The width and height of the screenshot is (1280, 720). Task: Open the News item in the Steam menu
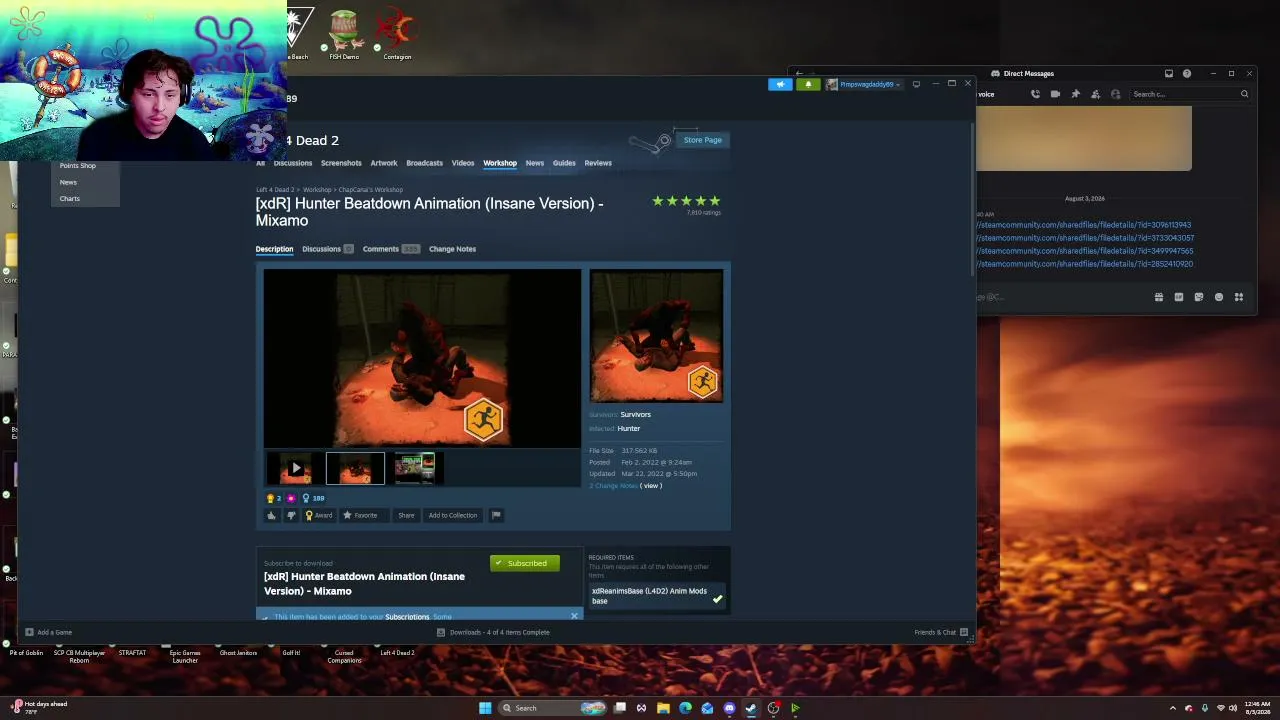68,182
